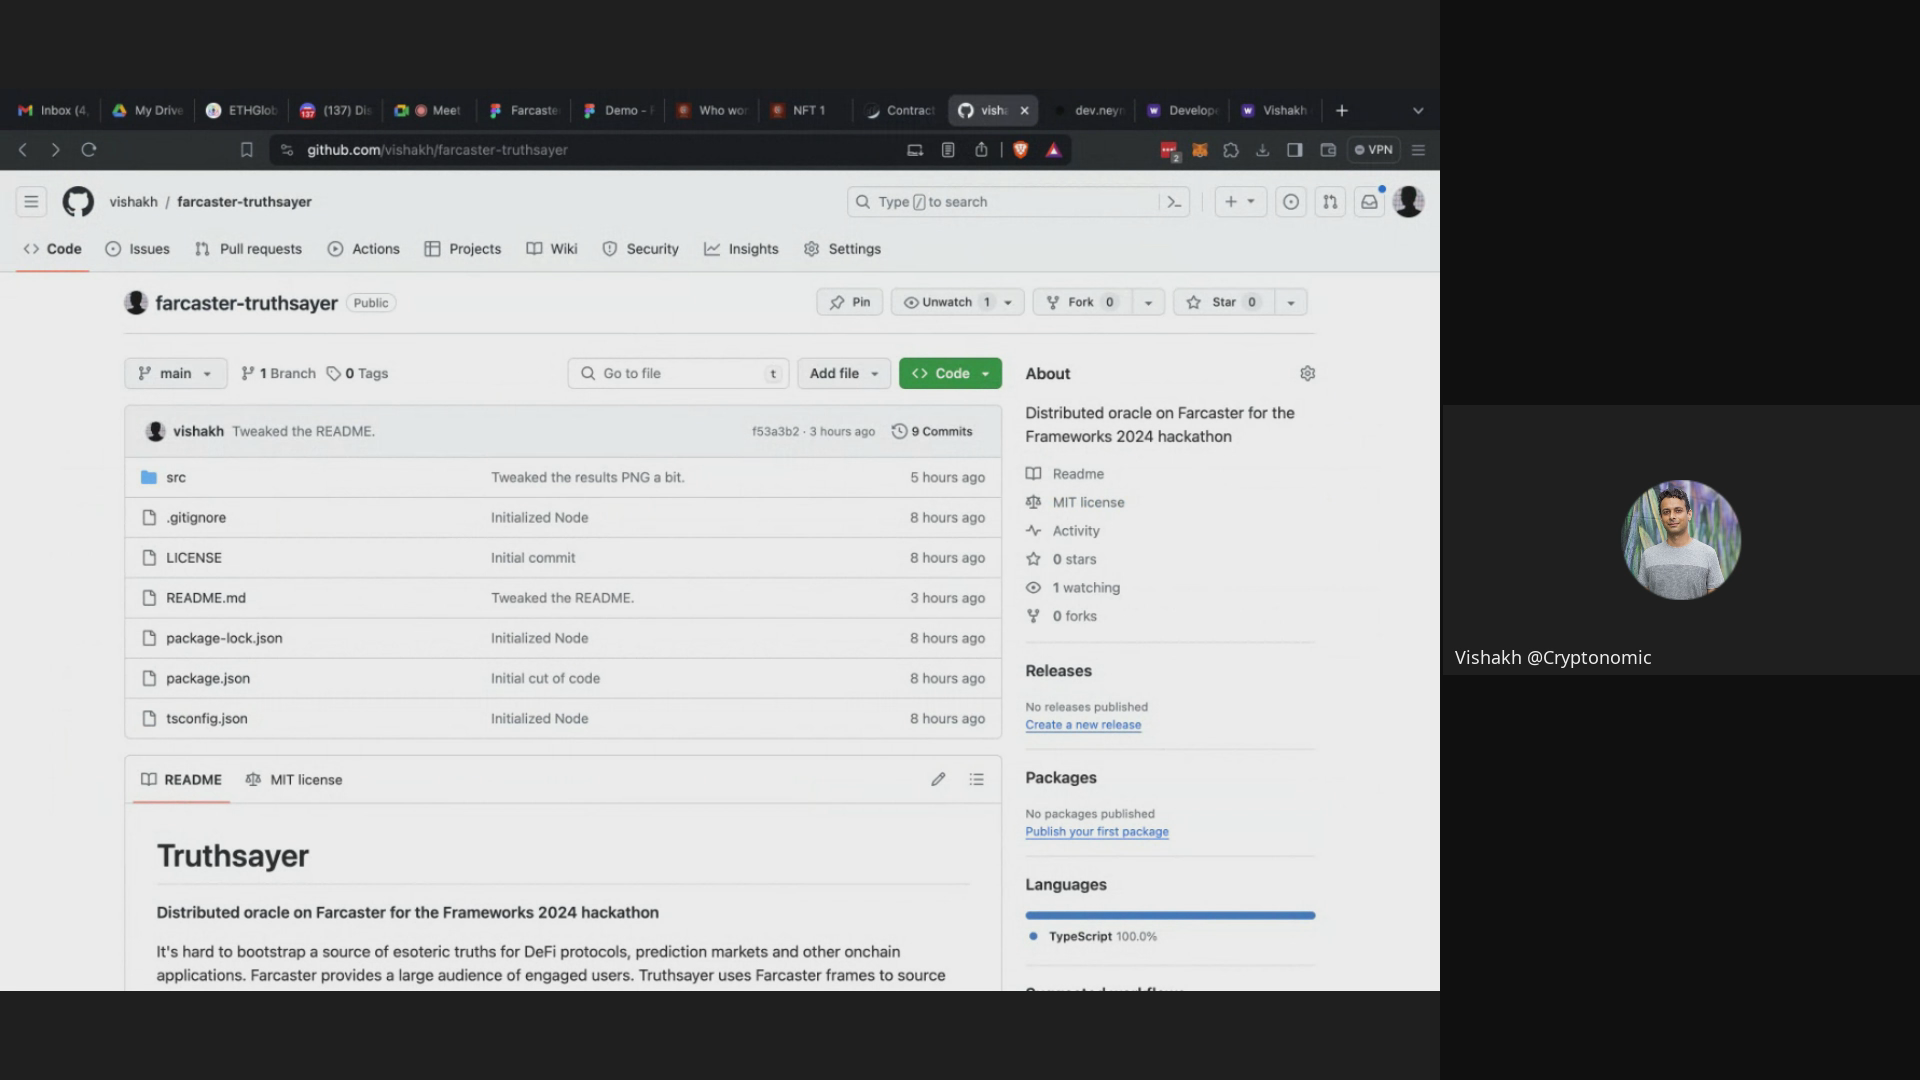Go back with browser back arrow
Viewport: 1920px width, 1080px height.
(x=23, y=150)
